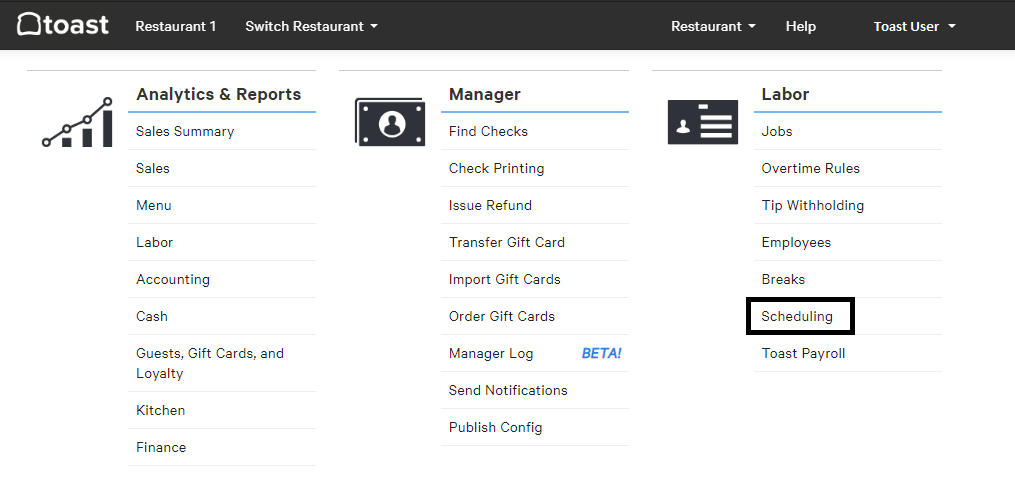The image size is (1015, 481).
Task: Open the Switch Restaurant dropdown
Action: (311, 27)
